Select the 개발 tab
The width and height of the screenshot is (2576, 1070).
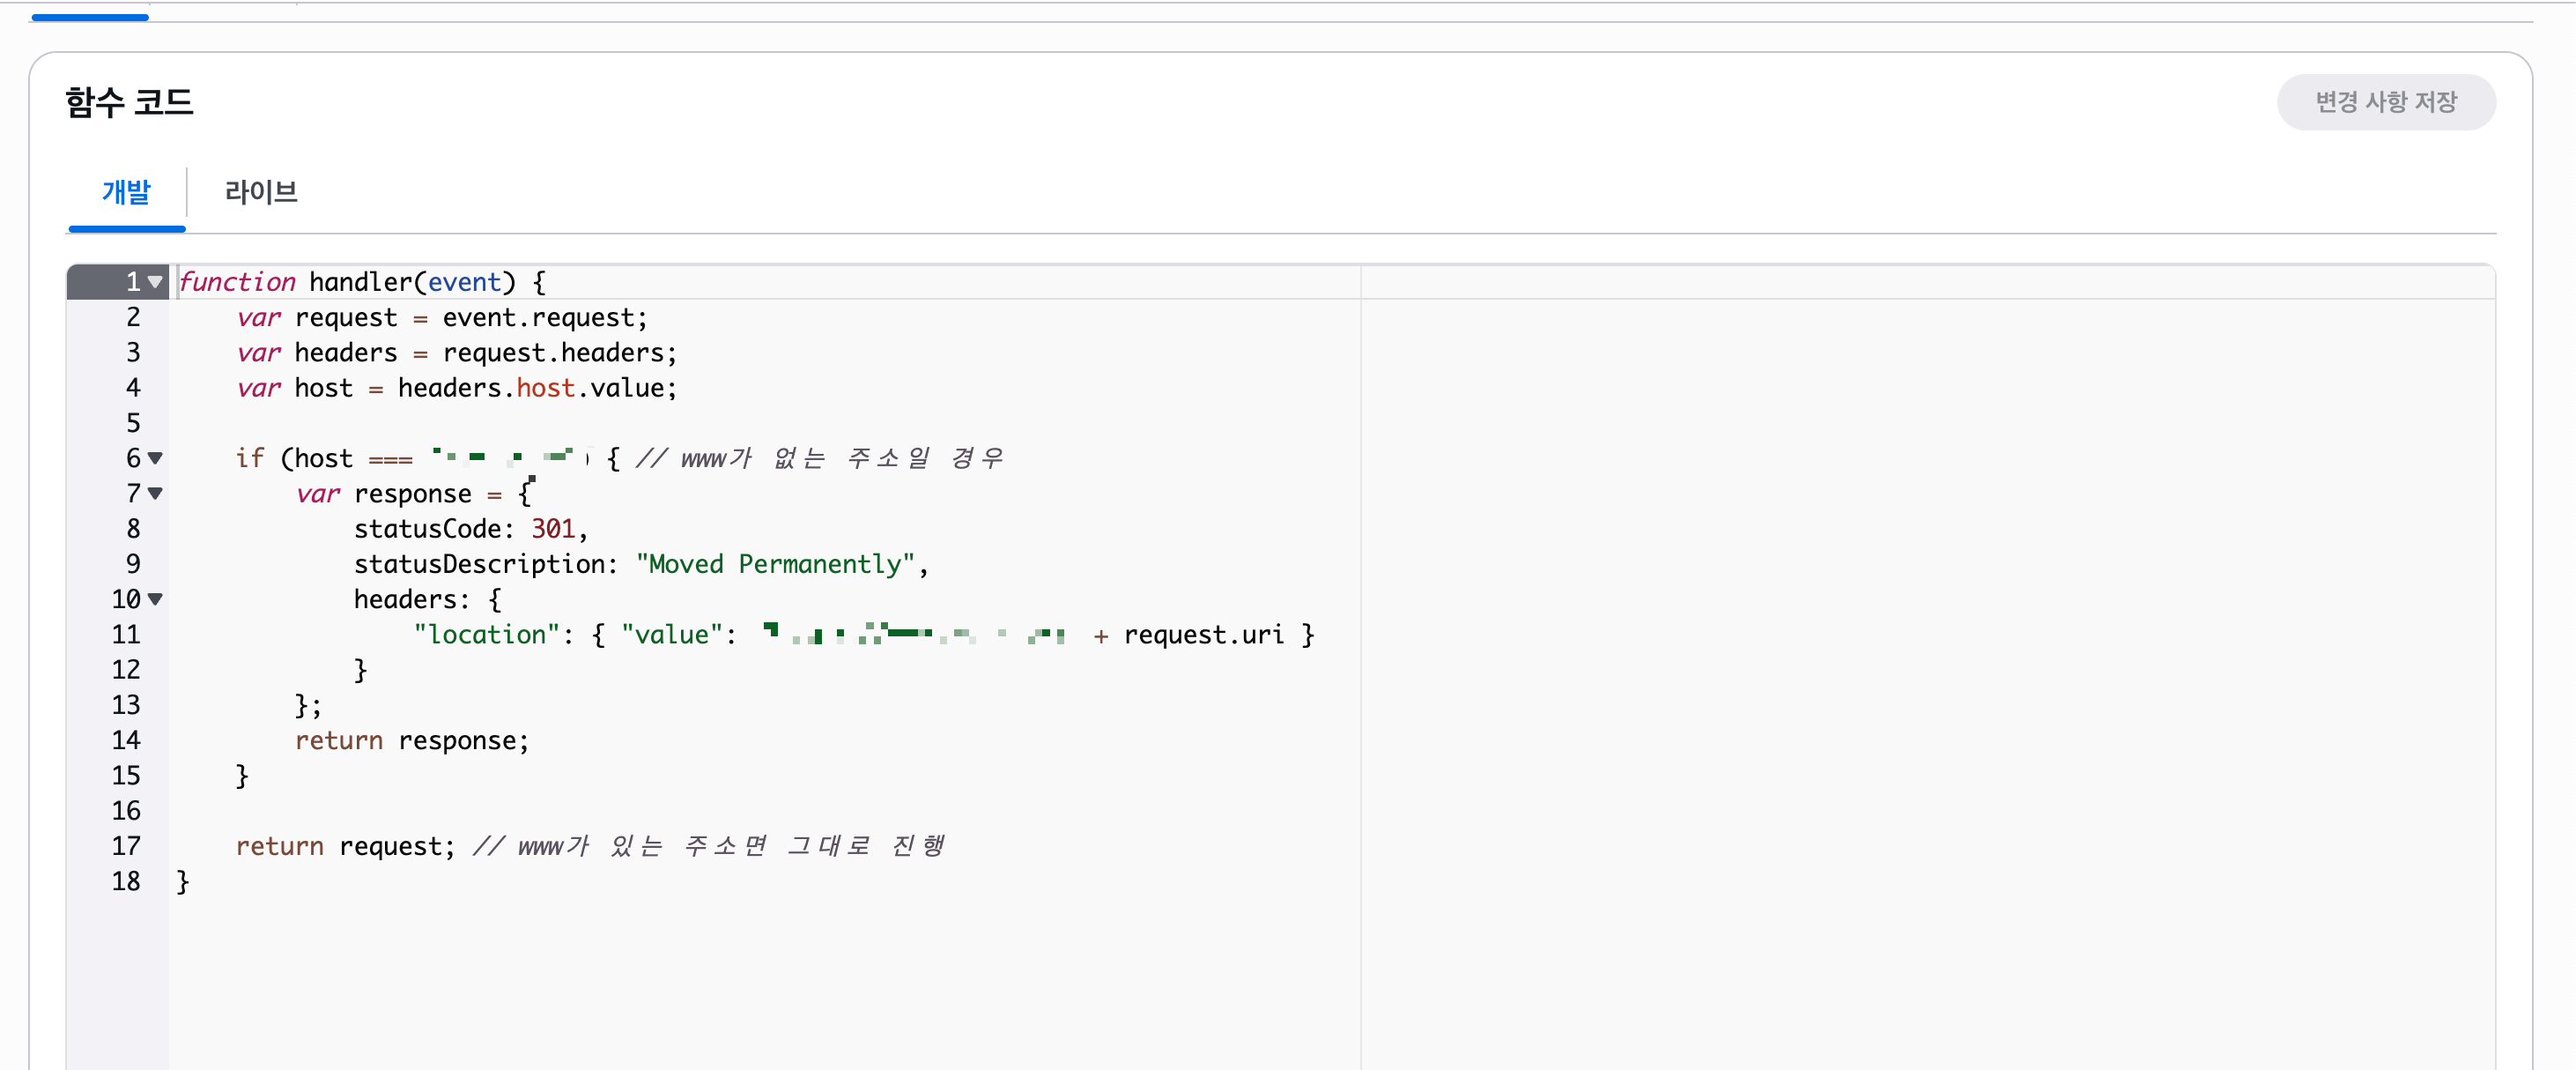click(x=126, y=191)
